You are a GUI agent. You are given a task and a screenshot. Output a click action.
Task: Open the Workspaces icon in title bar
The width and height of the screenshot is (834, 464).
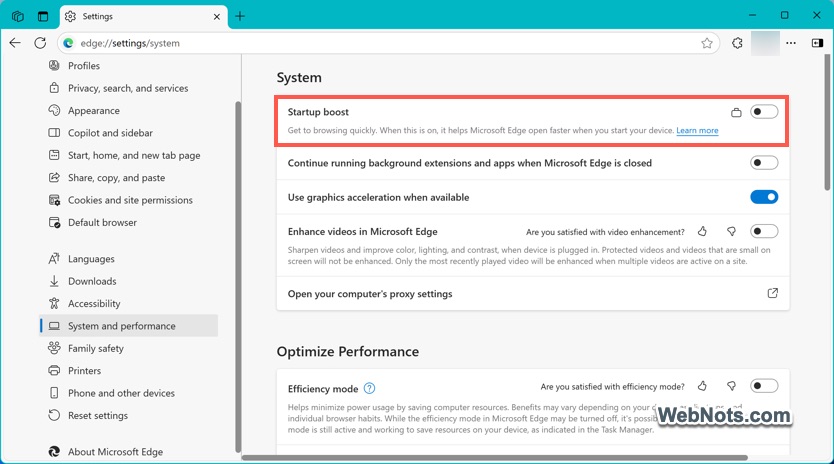(18, 16)
